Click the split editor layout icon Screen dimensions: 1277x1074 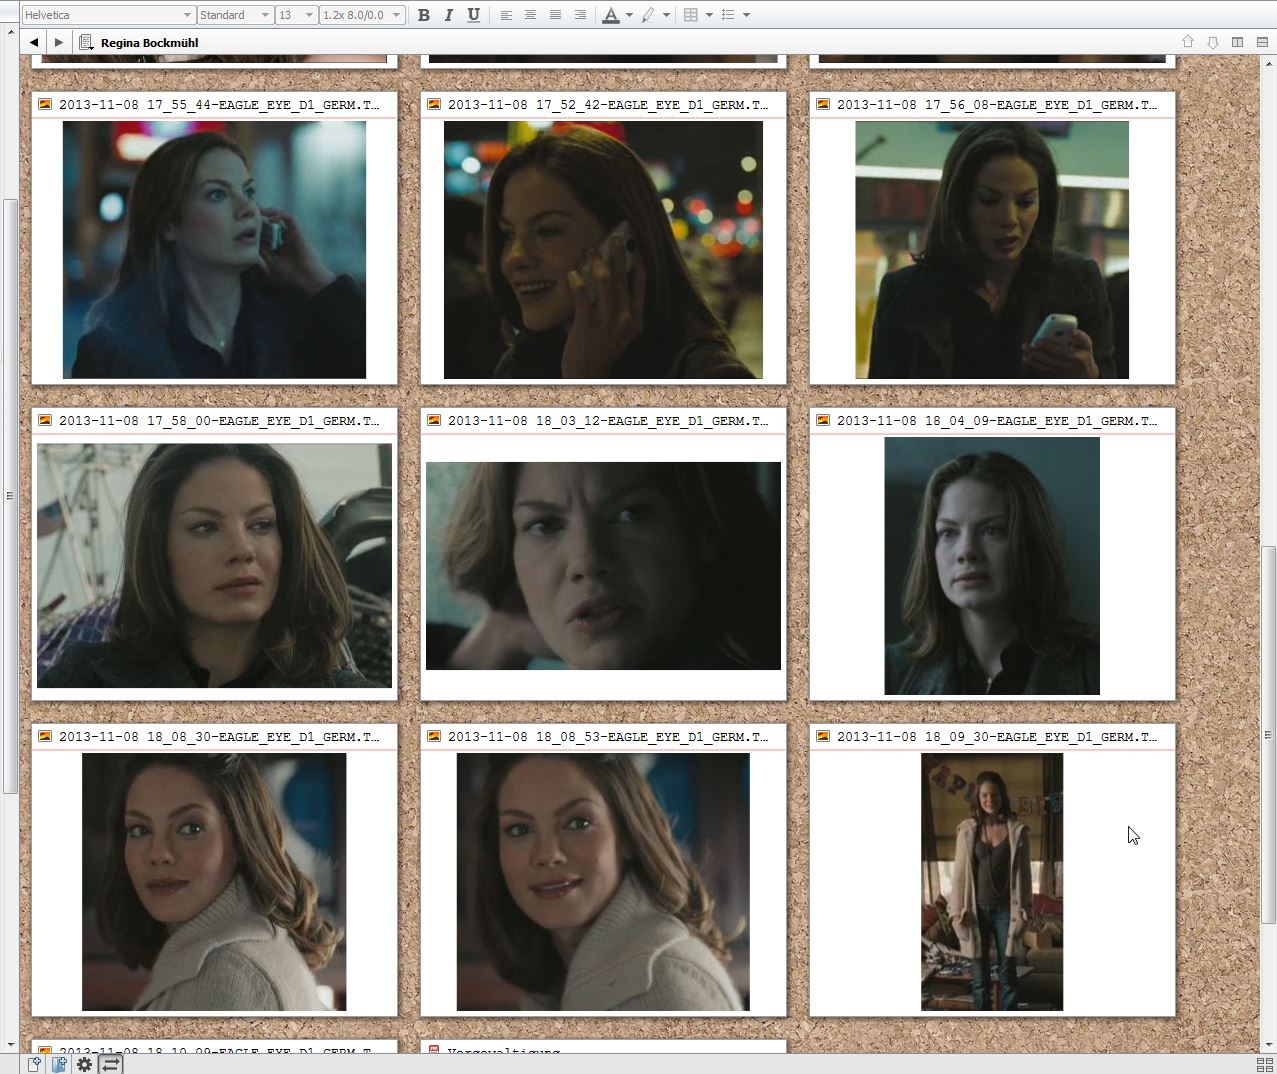coord(1237,42)
